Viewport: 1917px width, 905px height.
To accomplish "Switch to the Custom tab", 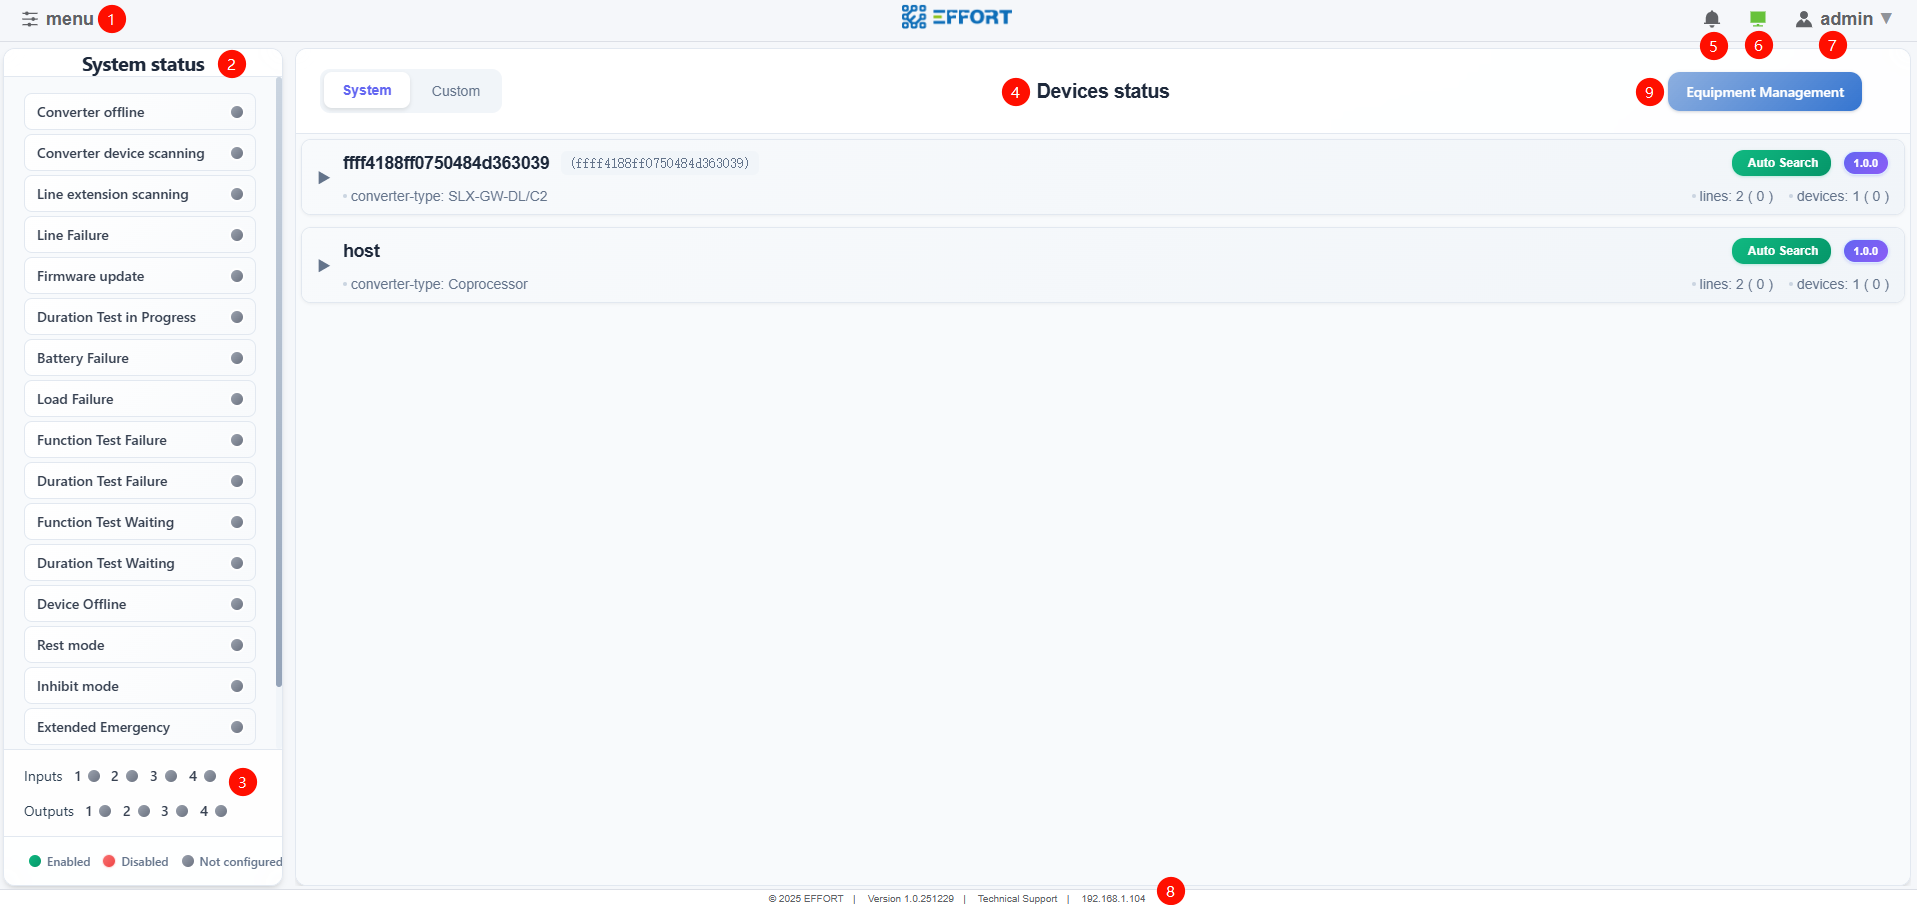I will coord(455,91).
